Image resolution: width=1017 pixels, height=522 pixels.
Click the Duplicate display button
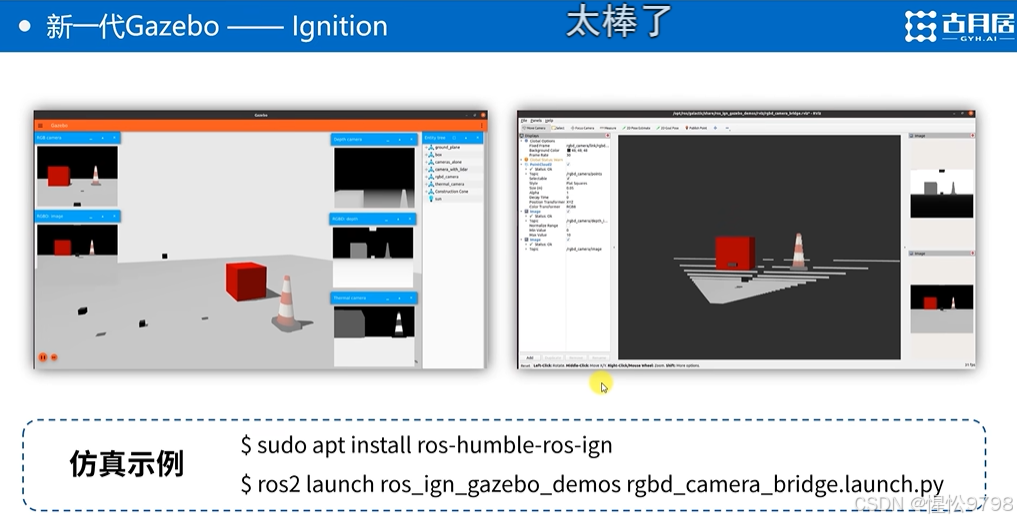tap(553, 357)
